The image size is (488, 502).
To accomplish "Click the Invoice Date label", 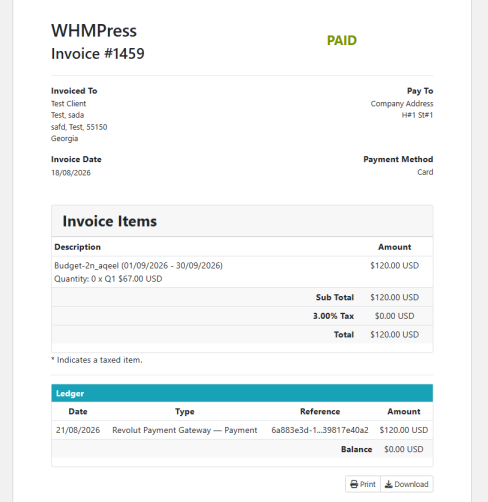I will (76, 159).
